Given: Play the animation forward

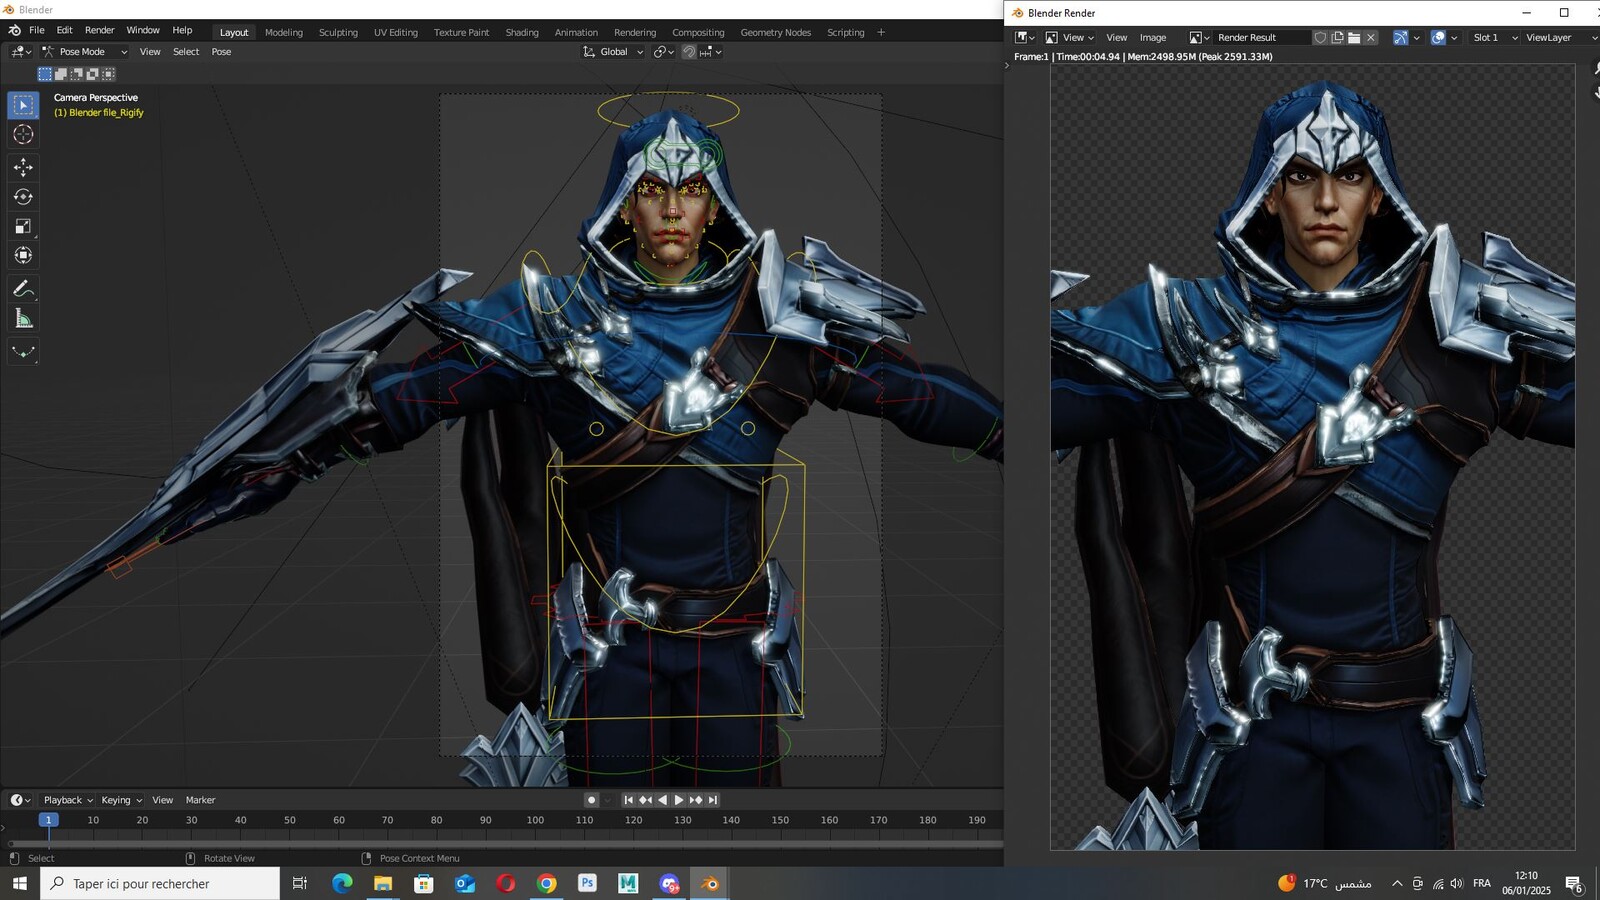Looking at the screenshot, I should [679, 800].
